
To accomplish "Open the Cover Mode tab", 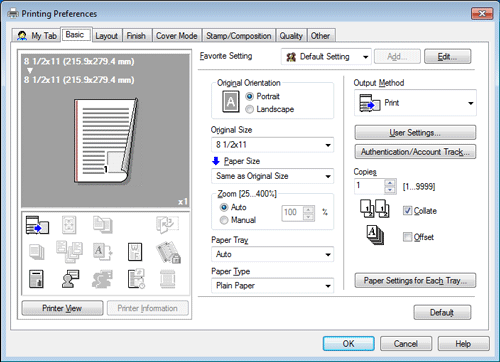I will click(177, 36).
